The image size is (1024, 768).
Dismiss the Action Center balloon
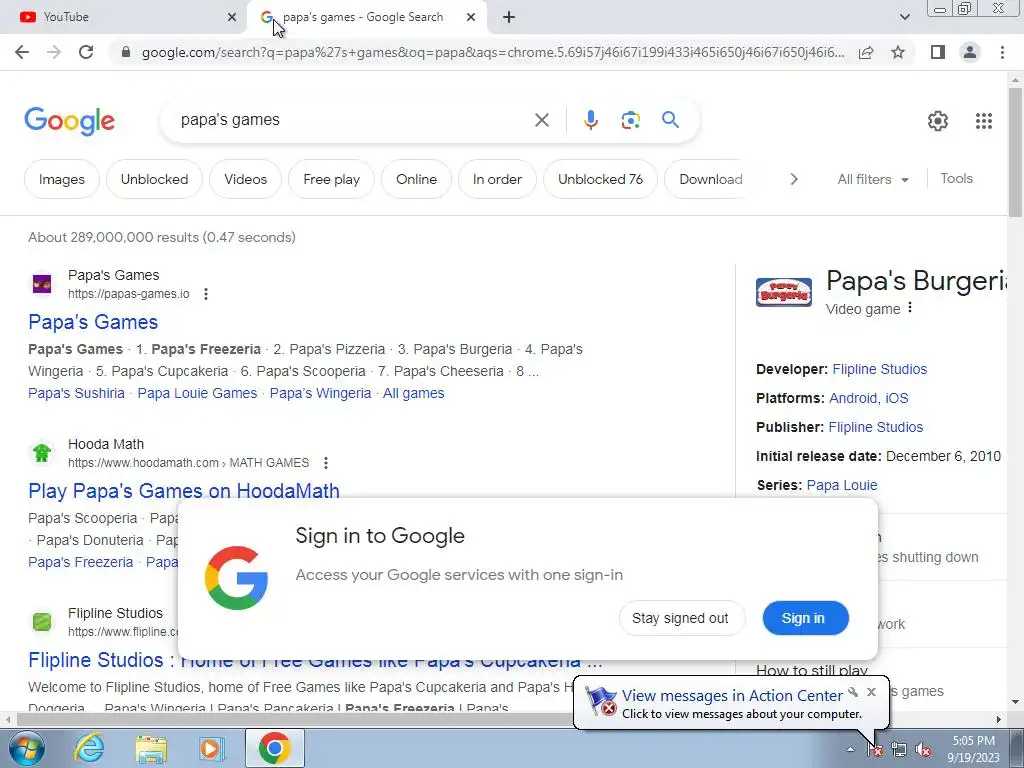click(x=871, y=692)
